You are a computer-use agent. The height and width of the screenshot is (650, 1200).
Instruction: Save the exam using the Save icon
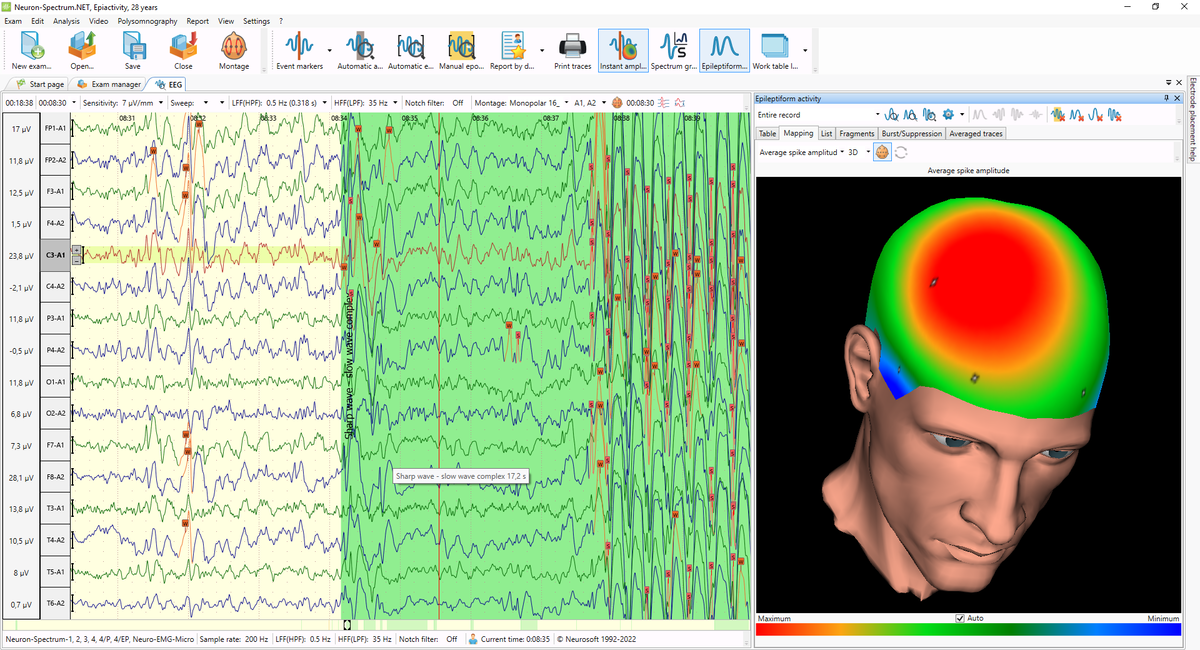click(132, 51)
